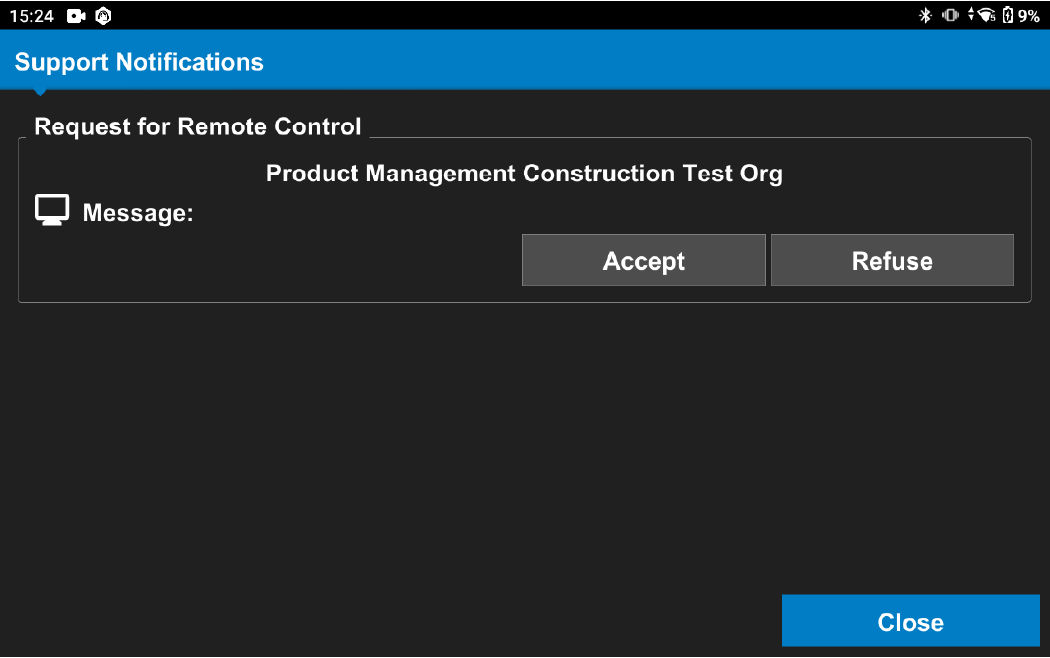This screenshot has height=658, width=1050.
Task: Click the Support Notifications header title
Action: click(139, 62)
